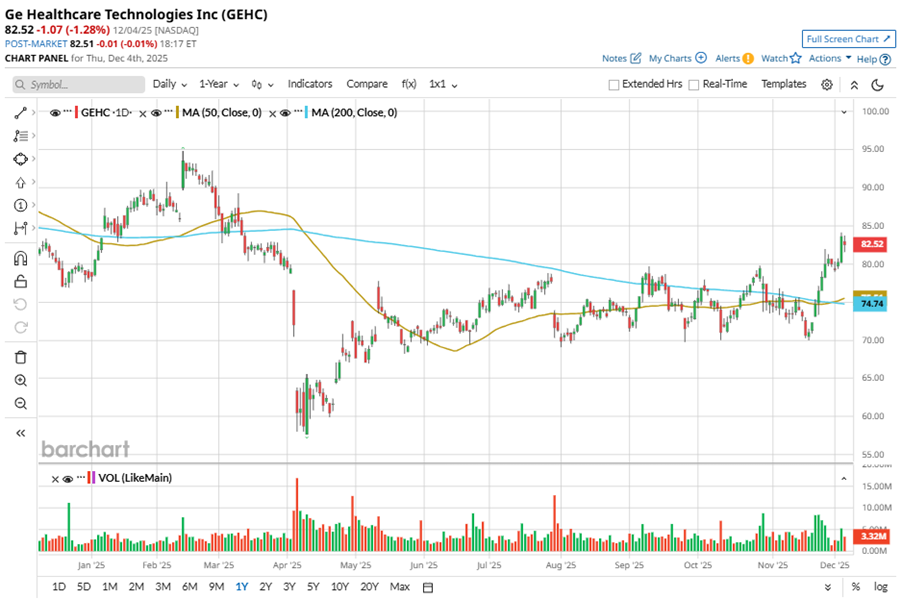Focus the Symbol search field
Viewport: 902px width, 599px height.
pyautogui.click(x=79, y=85)
